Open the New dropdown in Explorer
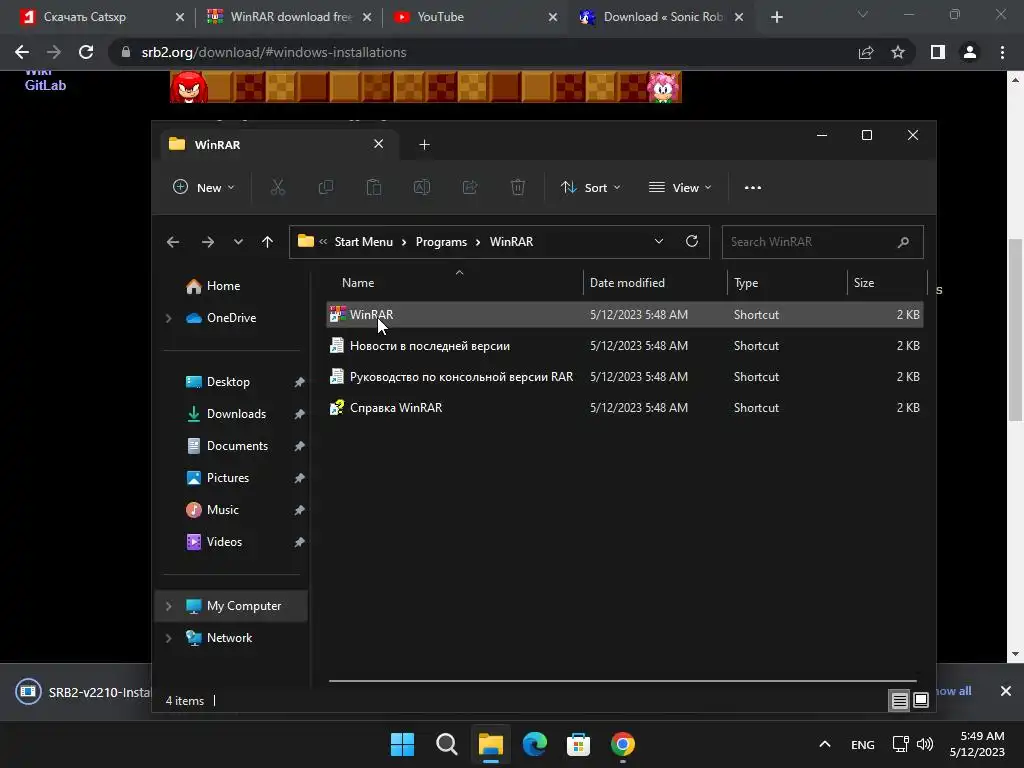The height and width of the screenshot is (768, 1024). (x=204, y=187)
